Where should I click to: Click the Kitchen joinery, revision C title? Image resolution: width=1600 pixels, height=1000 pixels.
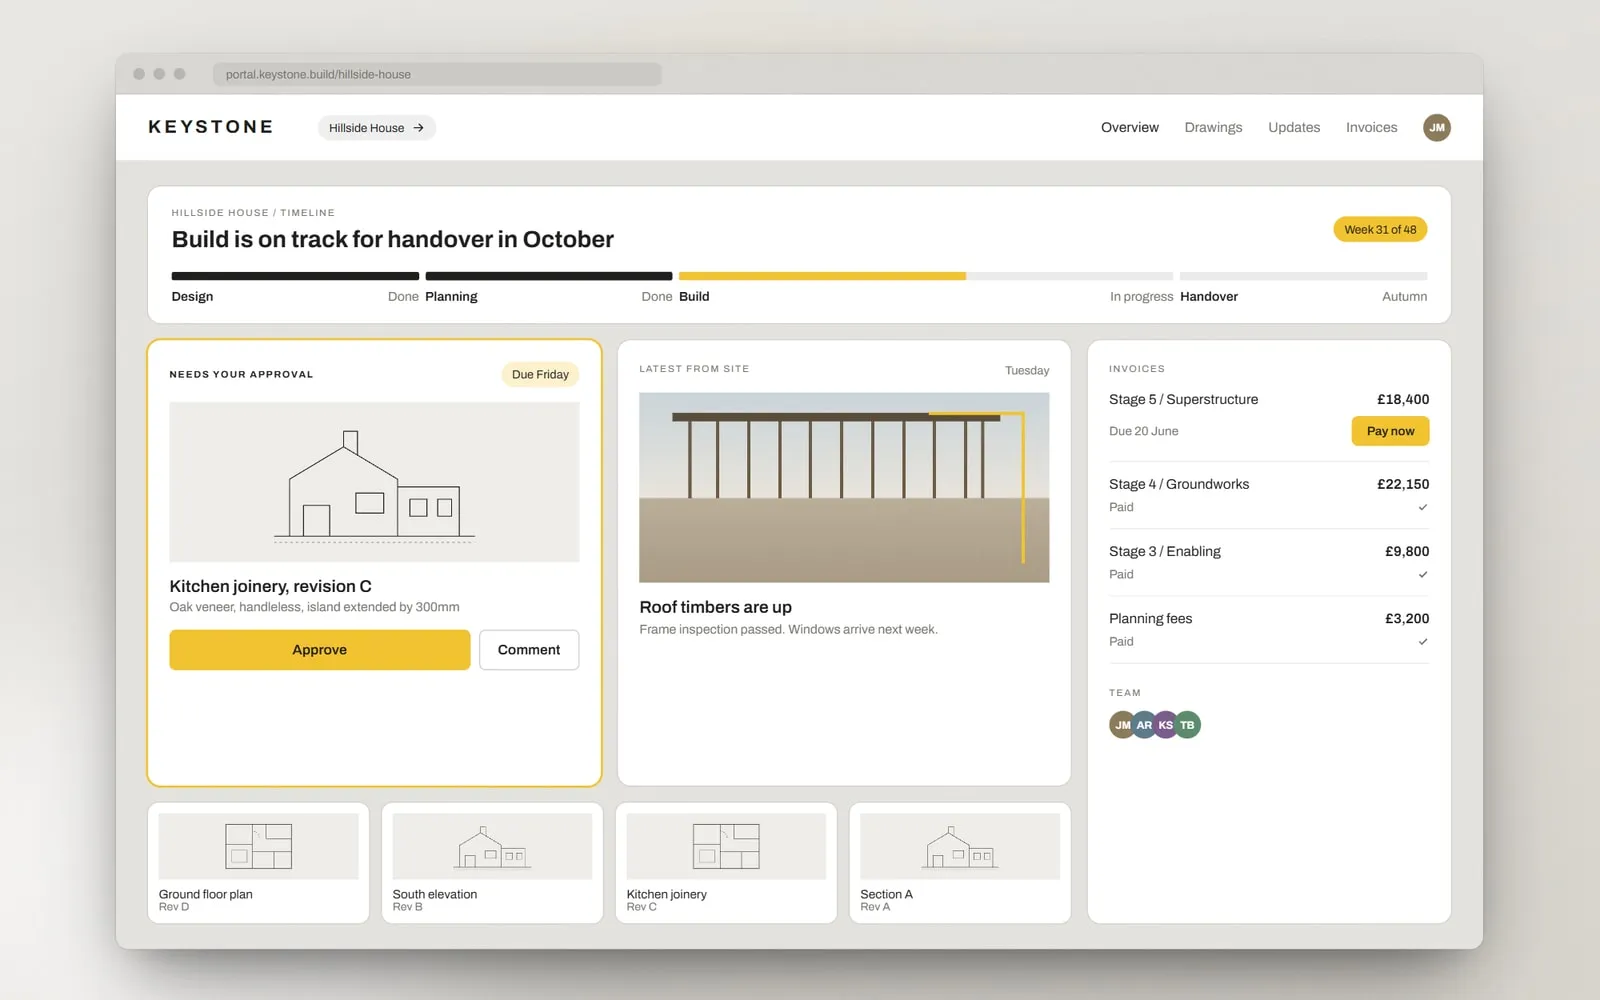click(x=270, y=586)
